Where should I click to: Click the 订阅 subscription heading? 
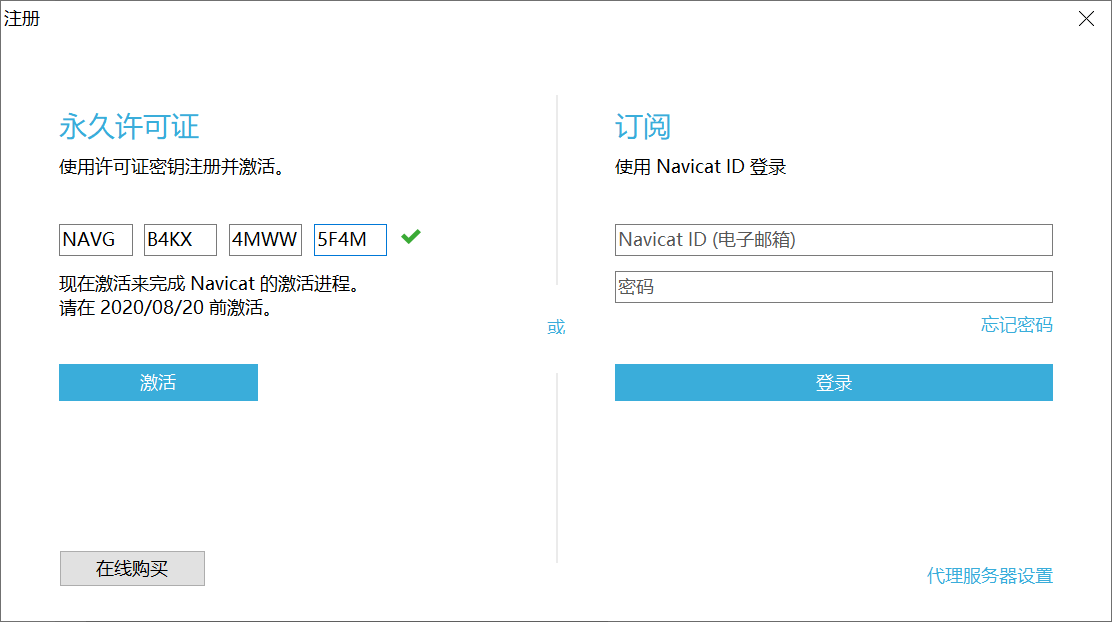coord(643,125)
